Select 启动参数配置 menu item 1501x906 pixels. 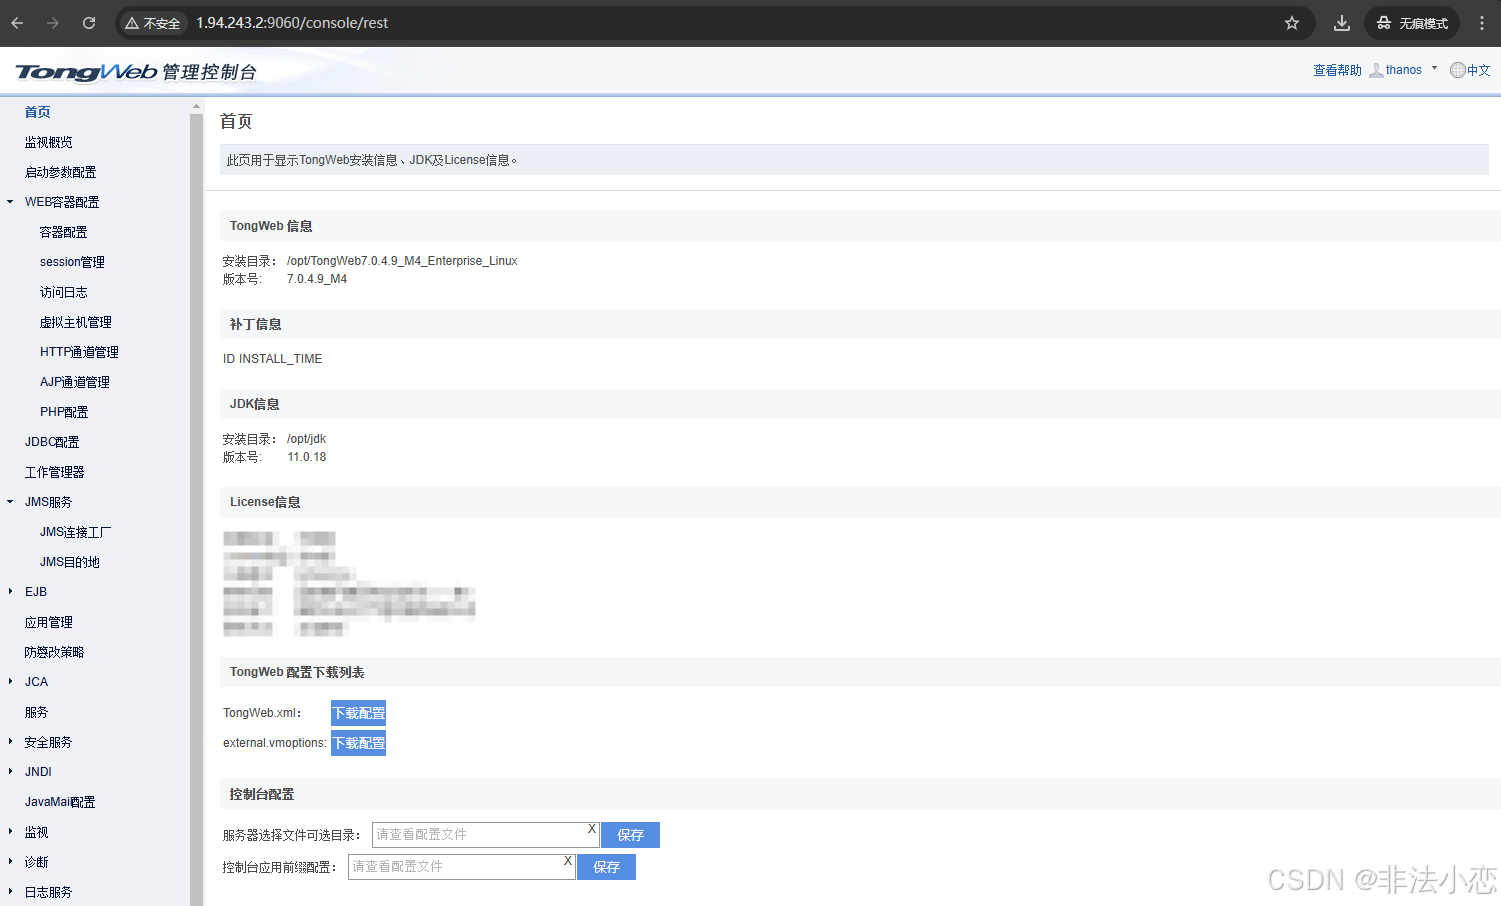click(61, 172)
